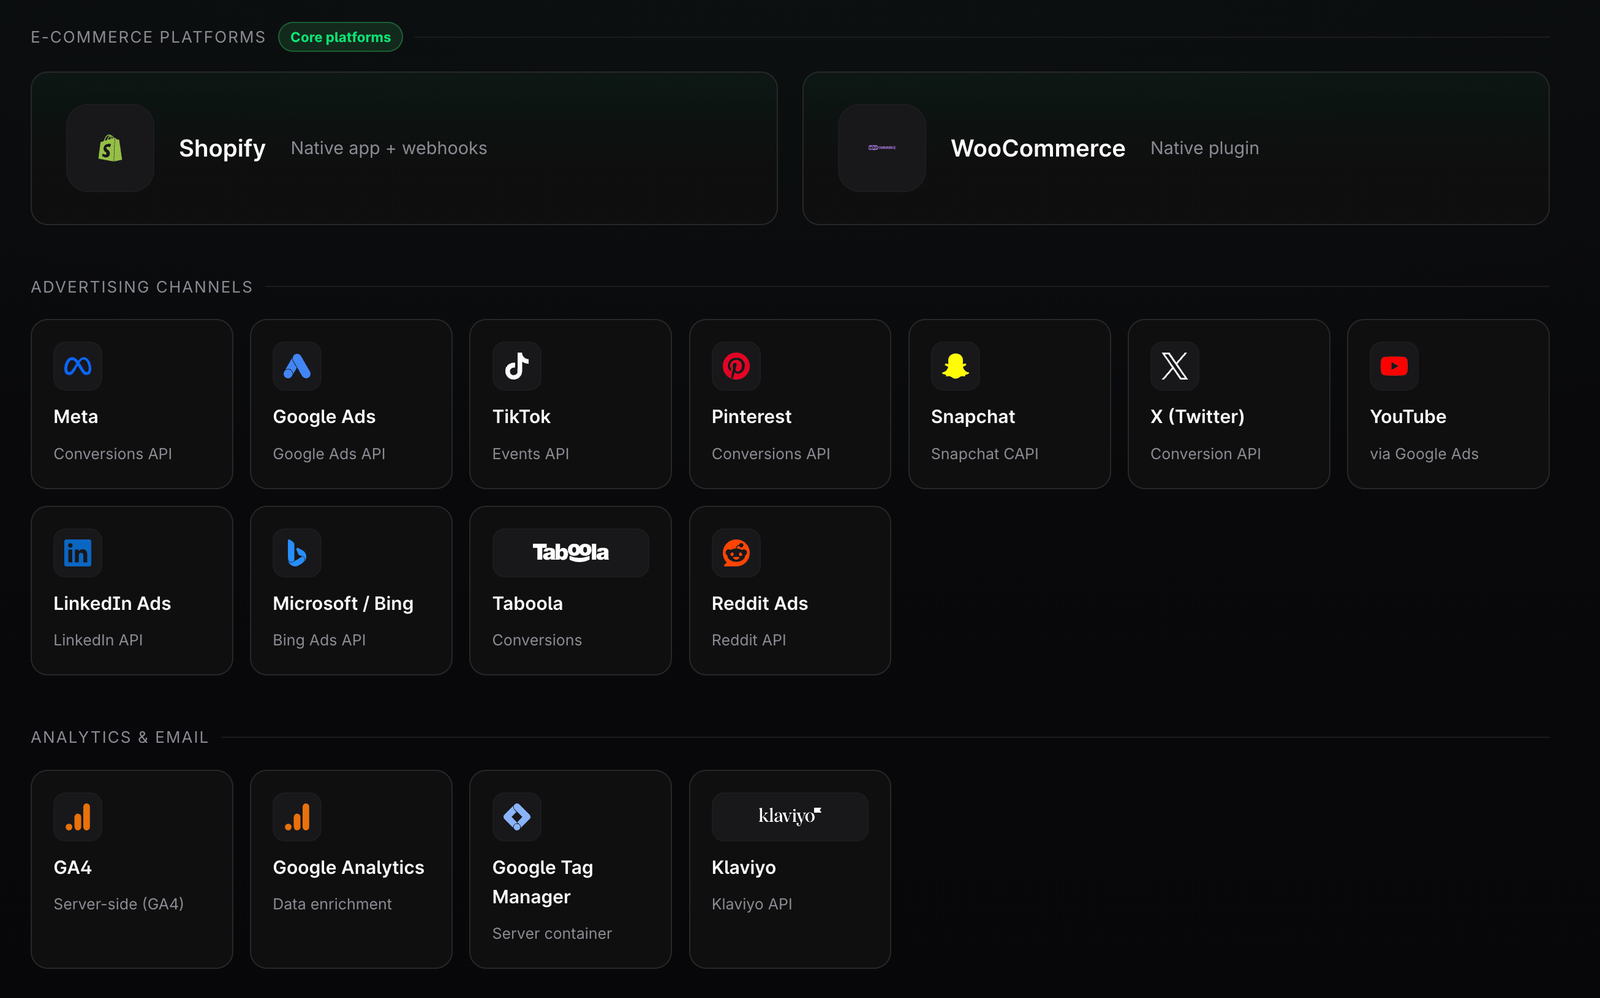Click the Snapchat ghost icon

tap(955, 366)
